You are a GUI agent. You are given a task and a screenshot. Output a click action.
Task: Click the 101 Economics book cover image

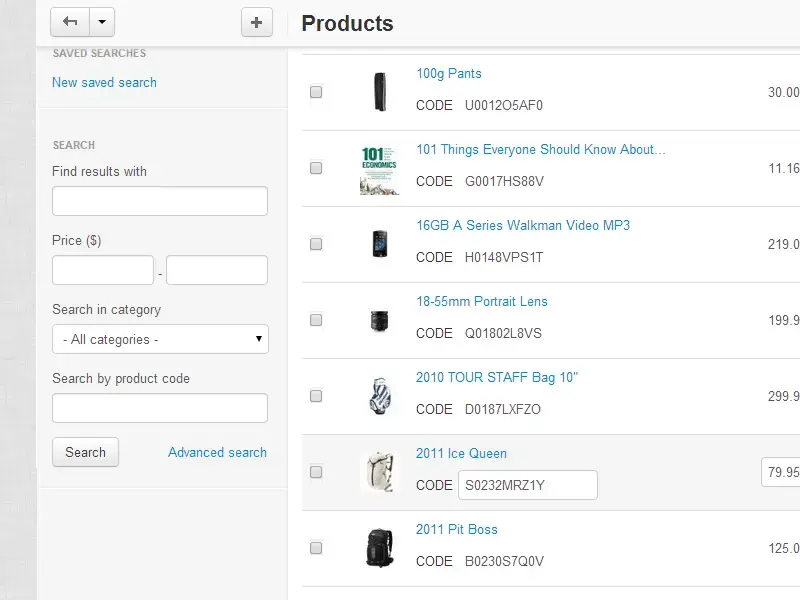379,169
